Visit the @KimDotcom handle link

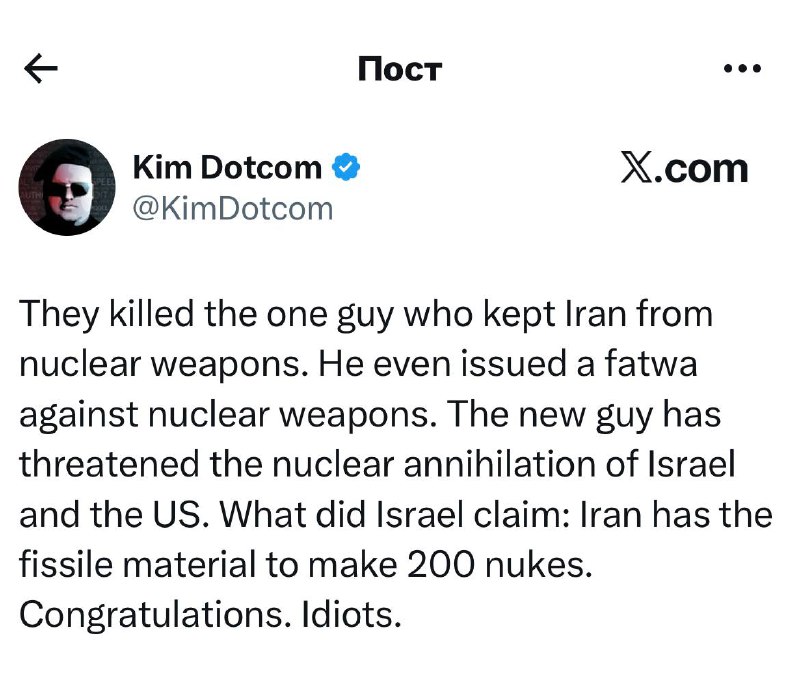tap(232, 208)
